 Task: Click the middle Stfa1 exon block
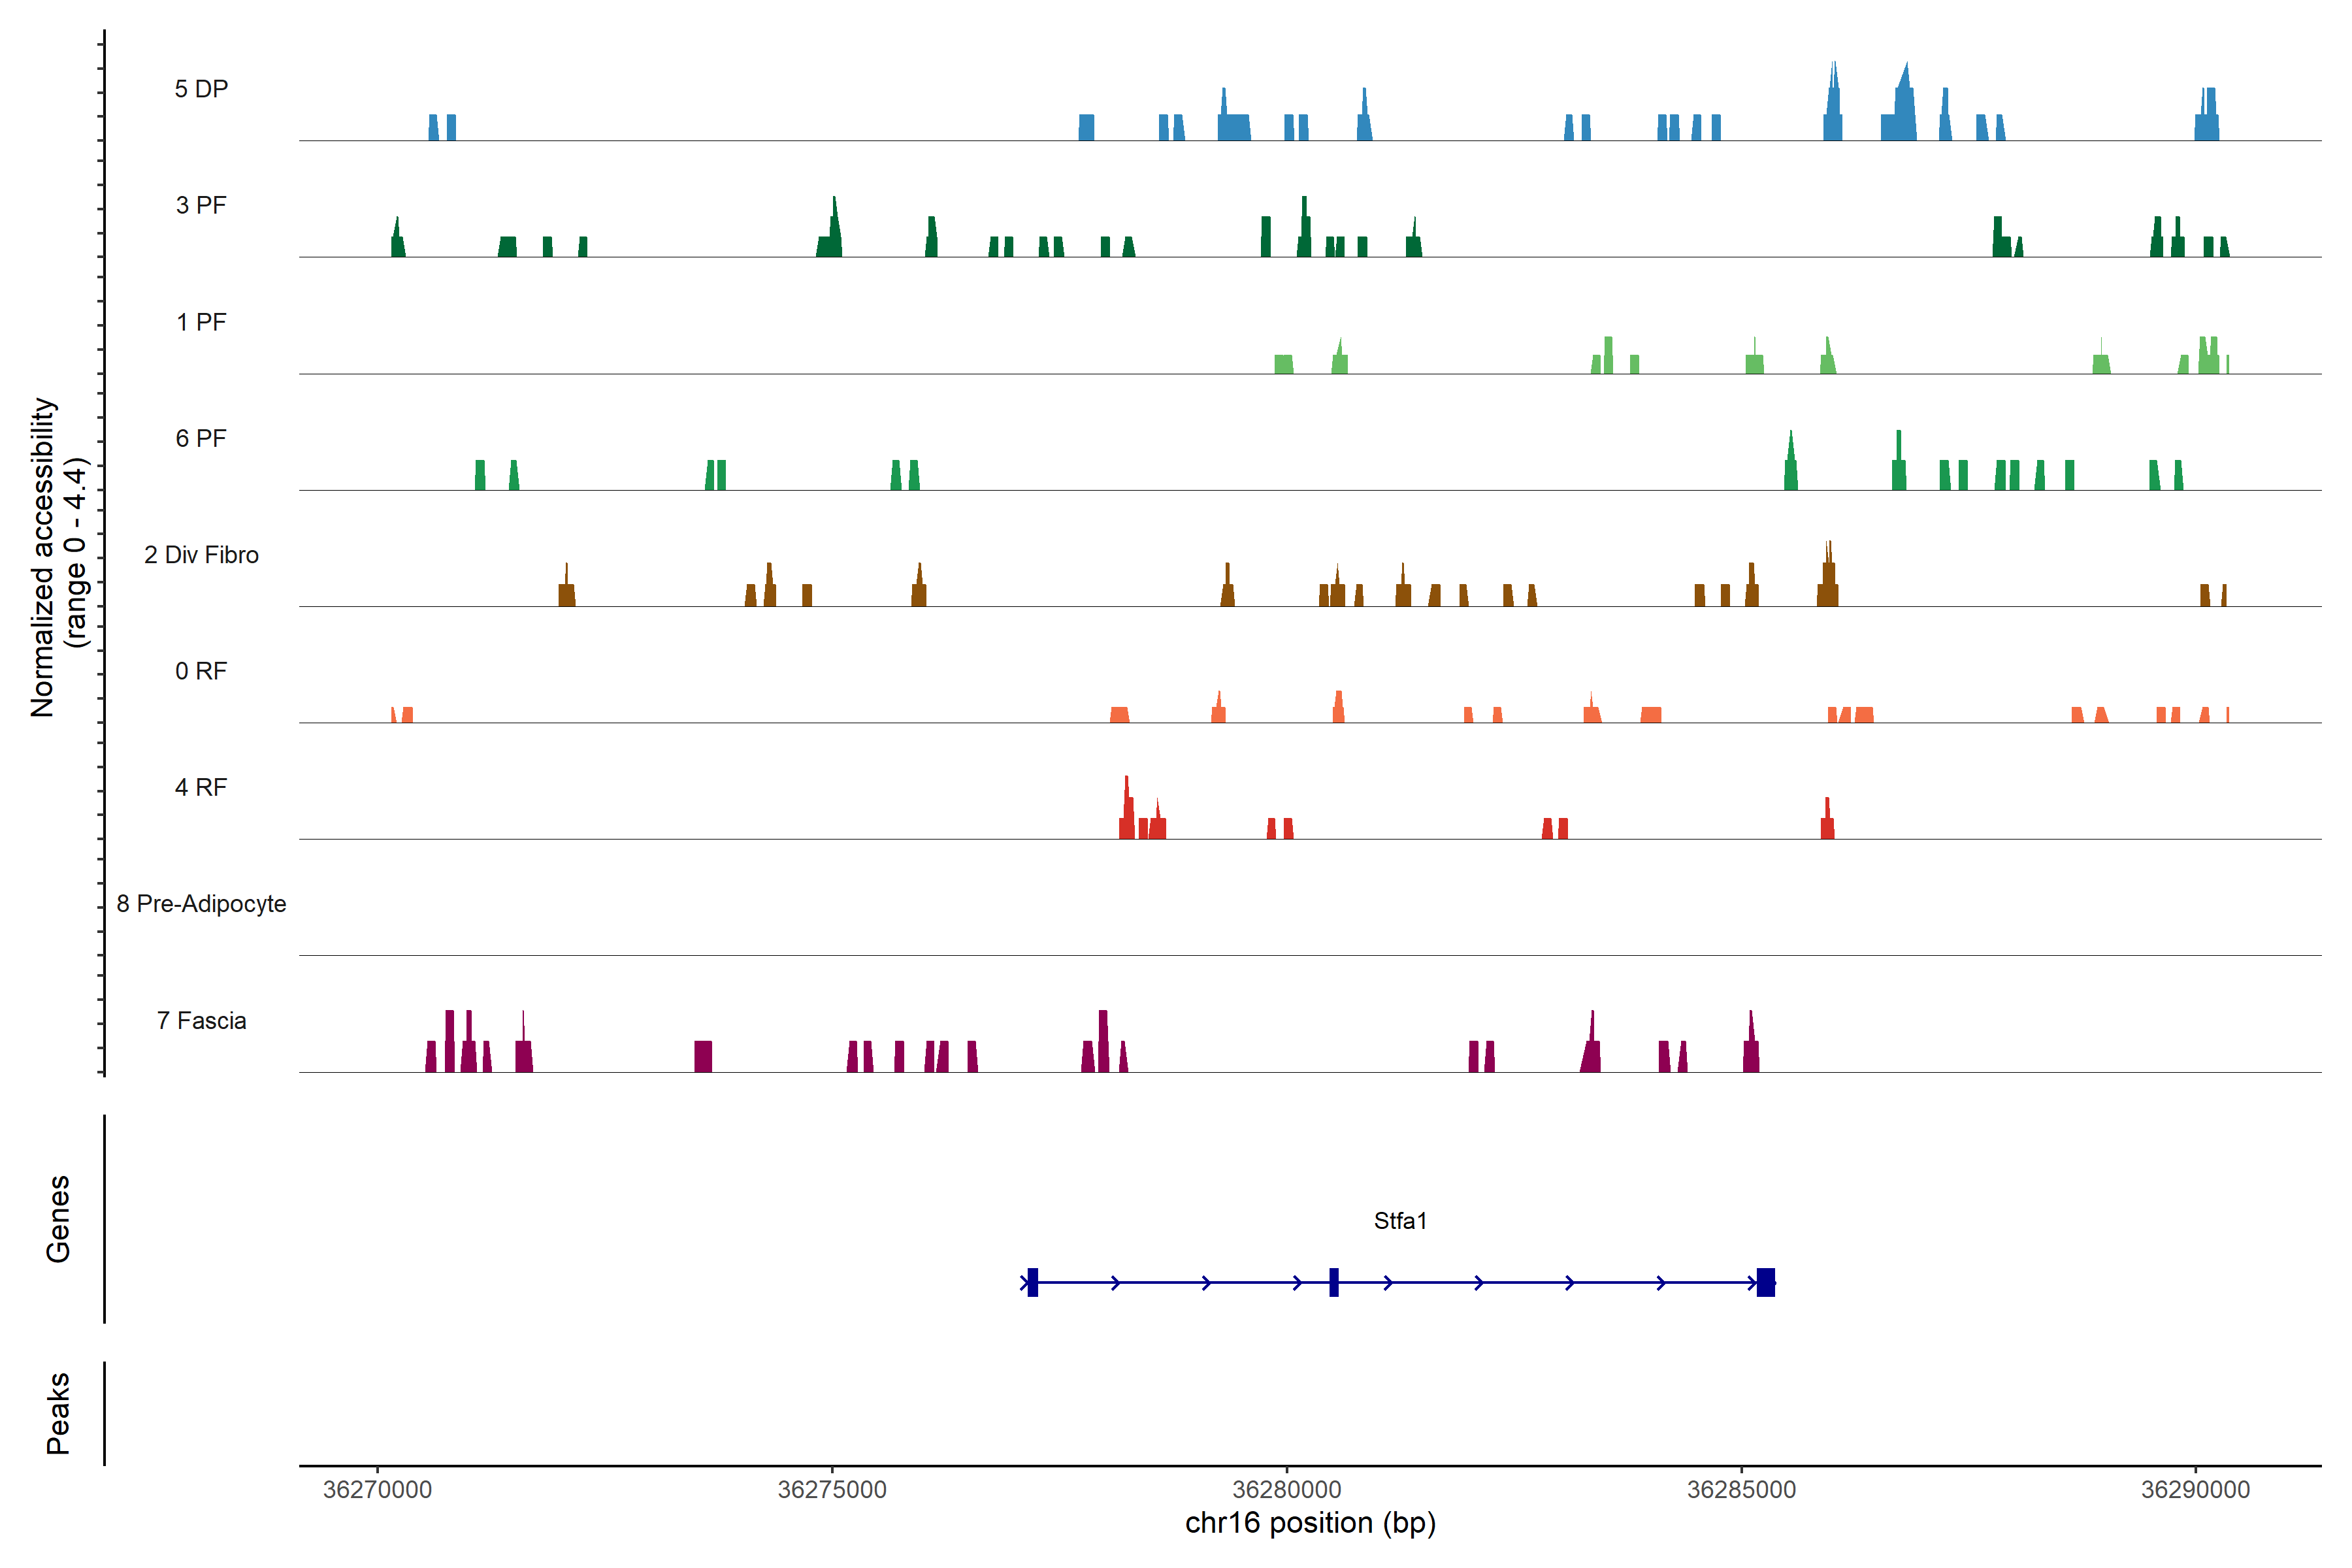click(x=1334, y=1282)
